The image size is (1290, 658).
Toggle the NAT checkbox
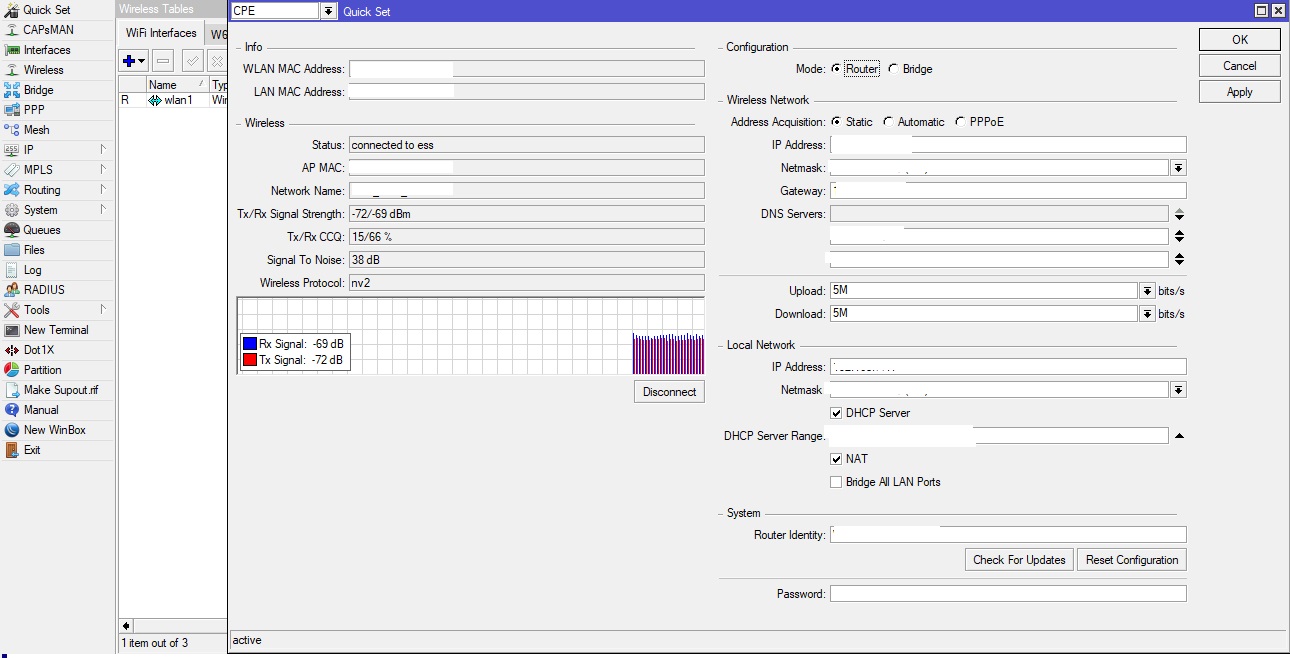(836, 459)
